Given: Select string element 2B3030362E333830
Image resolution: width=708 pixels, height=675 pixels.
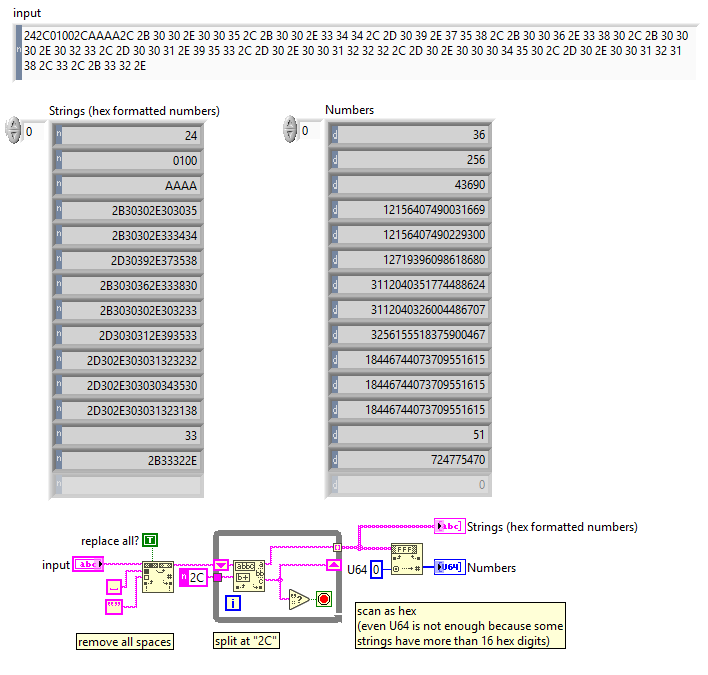Looking at the screenshot, I should pos(128,285).
